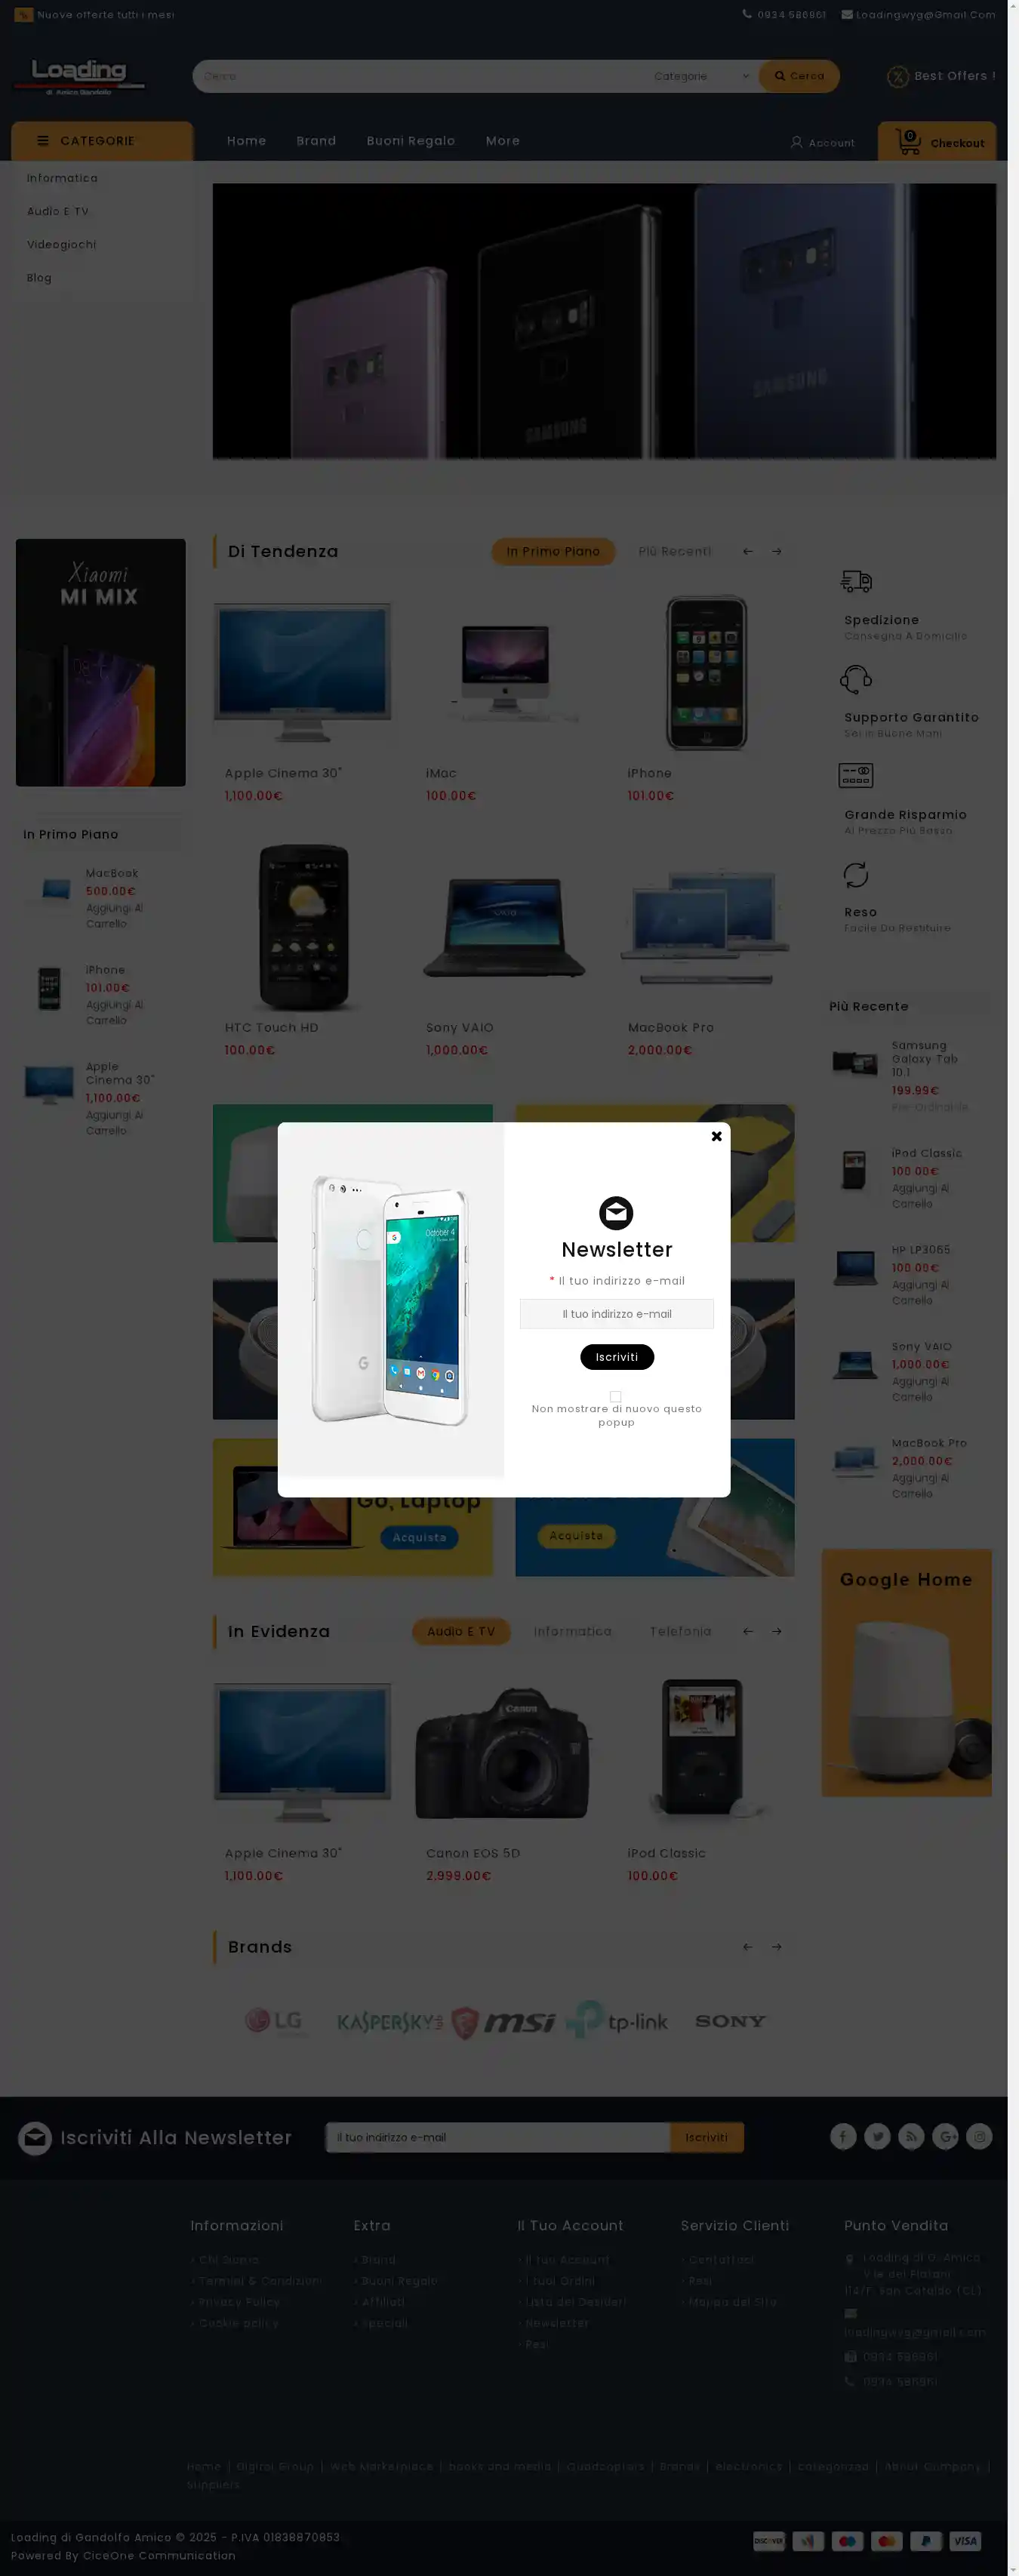
Task: Switch to the Più Recenti tab
Action: click(675, 551)
